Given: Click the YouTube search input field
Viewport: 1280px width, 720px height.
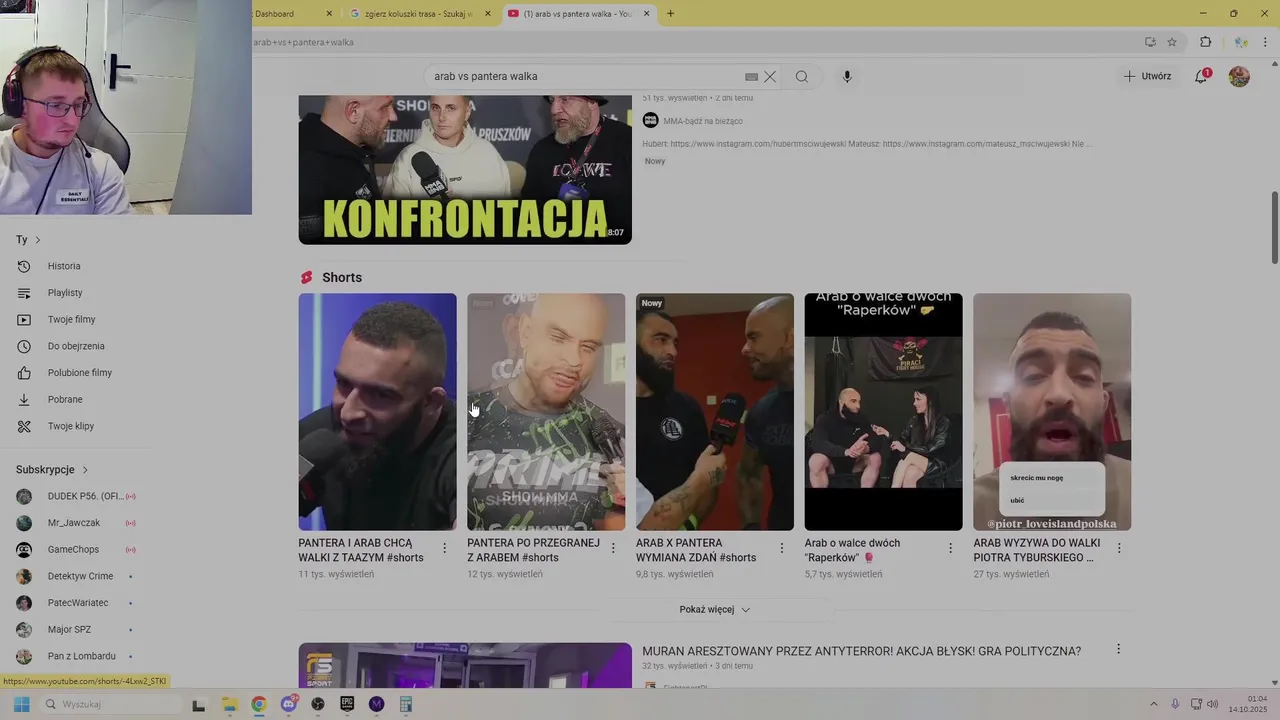Looking at the screenshot, I should coord(585,76).
